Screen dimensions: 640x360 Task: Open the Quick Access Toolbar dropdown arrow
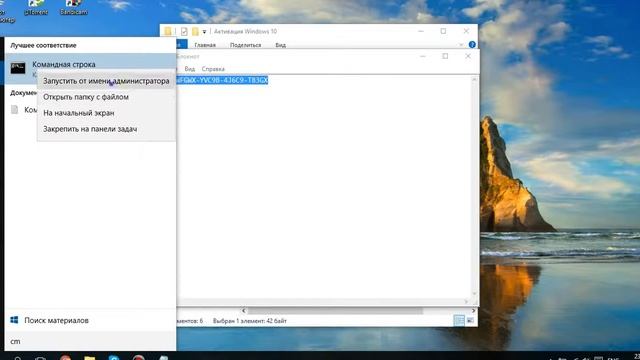[204, 32]
